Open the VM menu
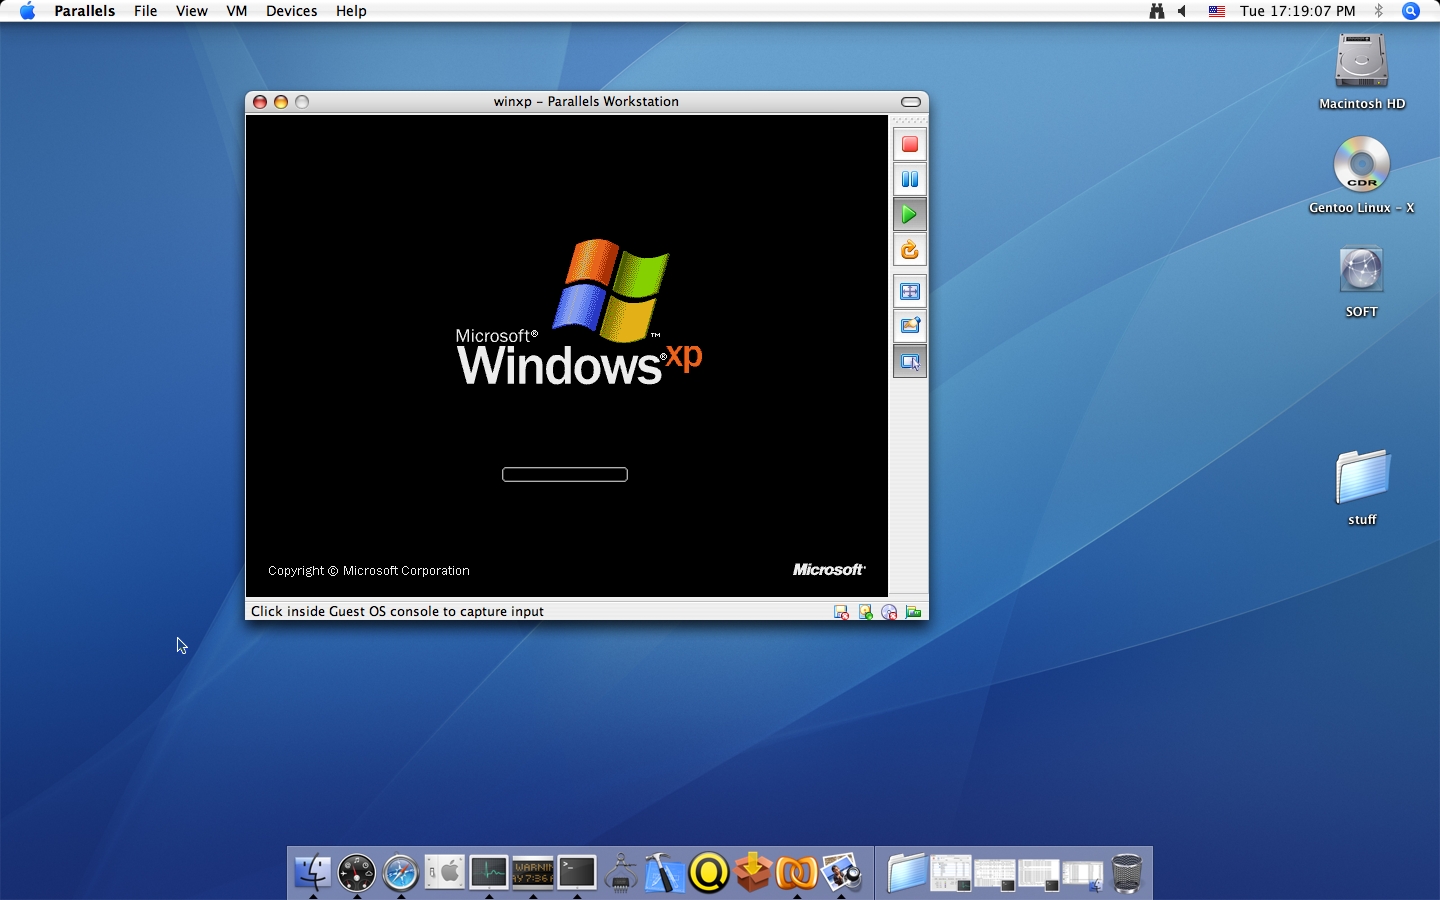This screenshot has height=900, width=1440. click(x=237, y=11)
